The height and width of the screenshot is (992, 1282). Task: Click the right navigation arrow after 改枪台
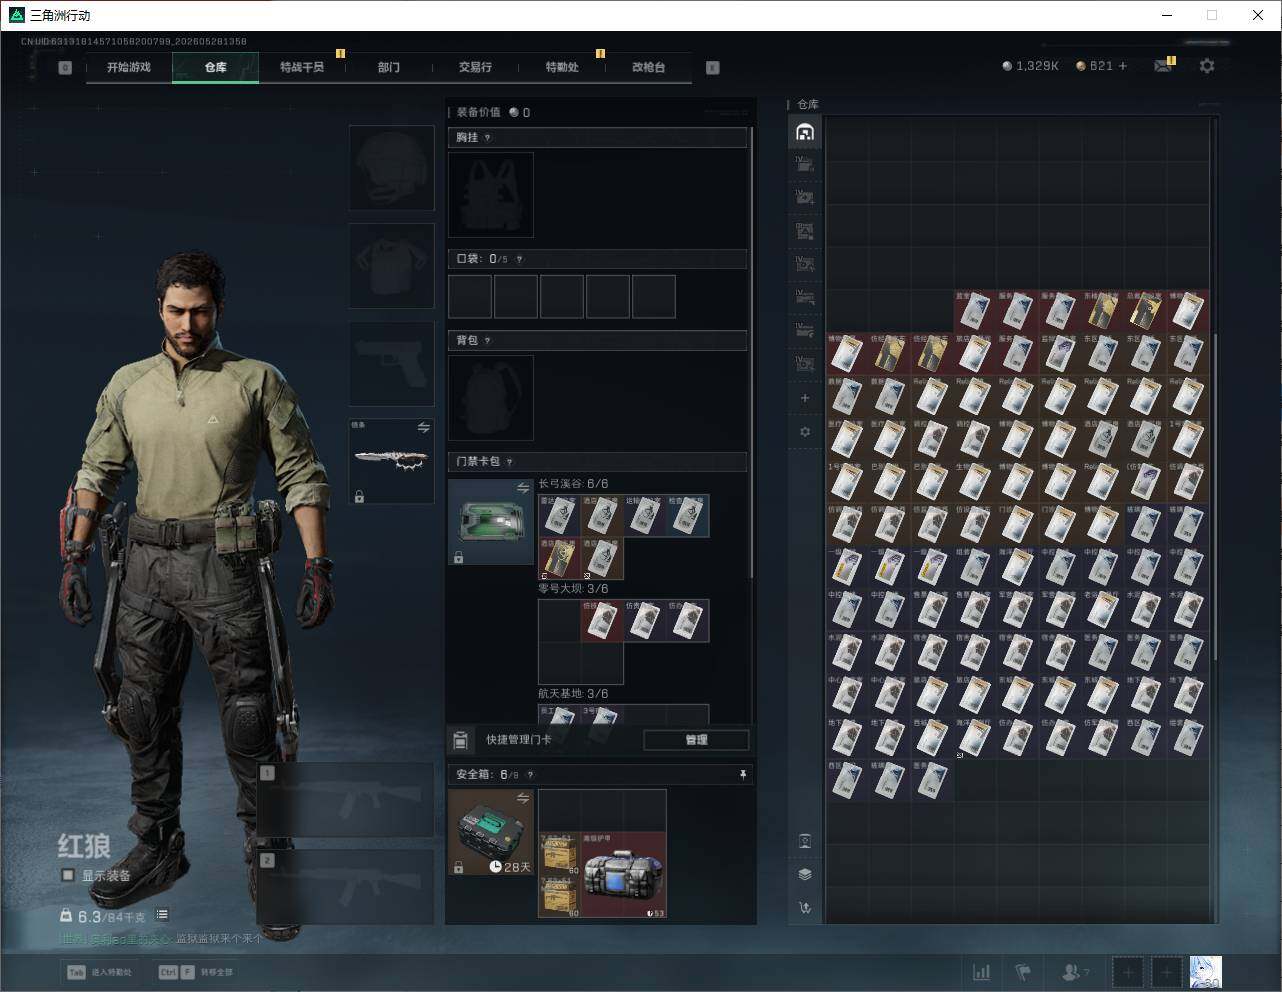tap(713, 68)
